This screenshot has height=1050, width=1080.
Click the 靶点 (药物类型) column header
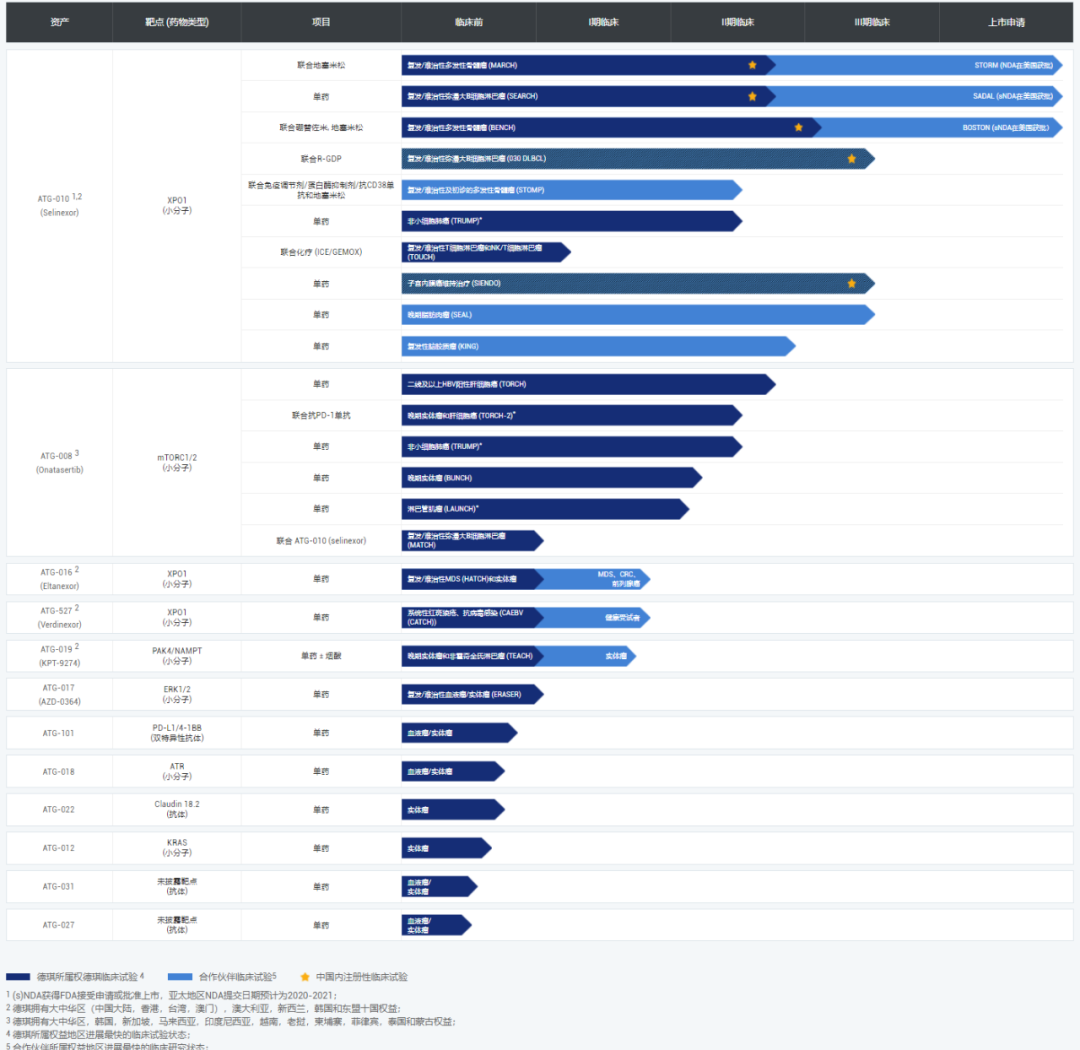176,22
